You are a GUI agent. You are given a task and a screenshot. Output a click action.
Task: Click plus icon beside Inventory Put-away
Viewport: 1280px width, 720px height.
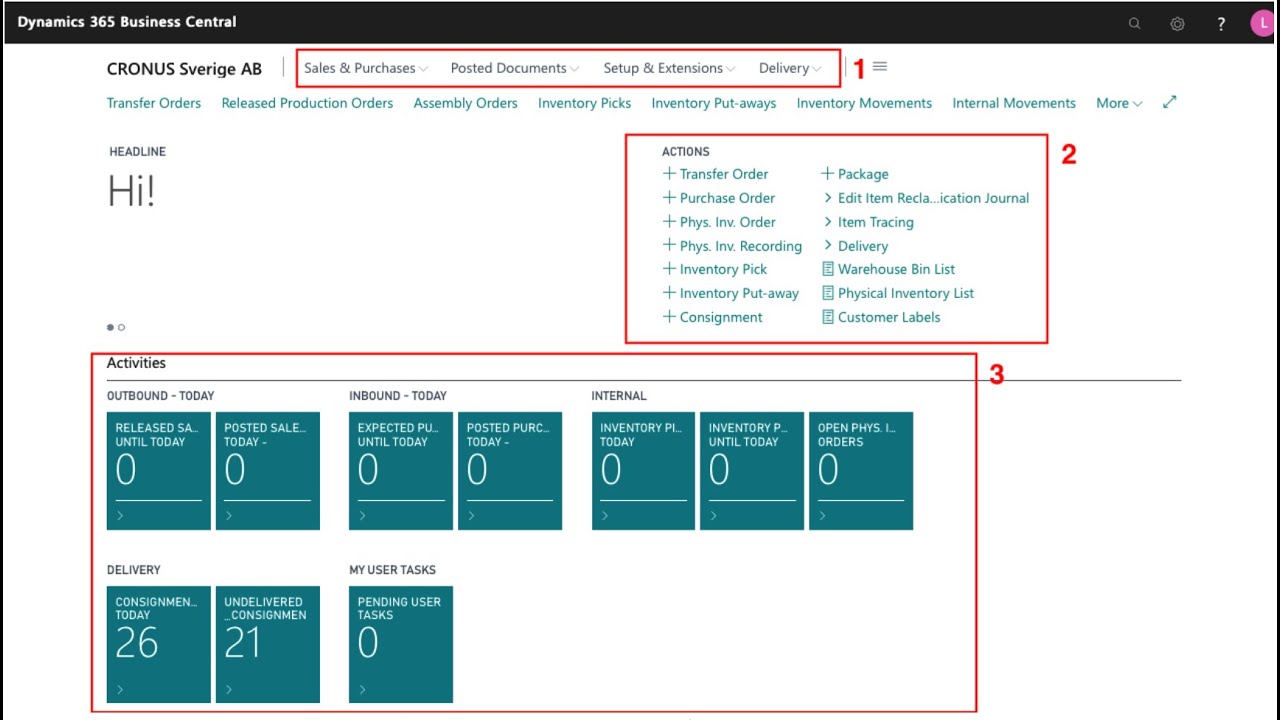tap(670, 292)
